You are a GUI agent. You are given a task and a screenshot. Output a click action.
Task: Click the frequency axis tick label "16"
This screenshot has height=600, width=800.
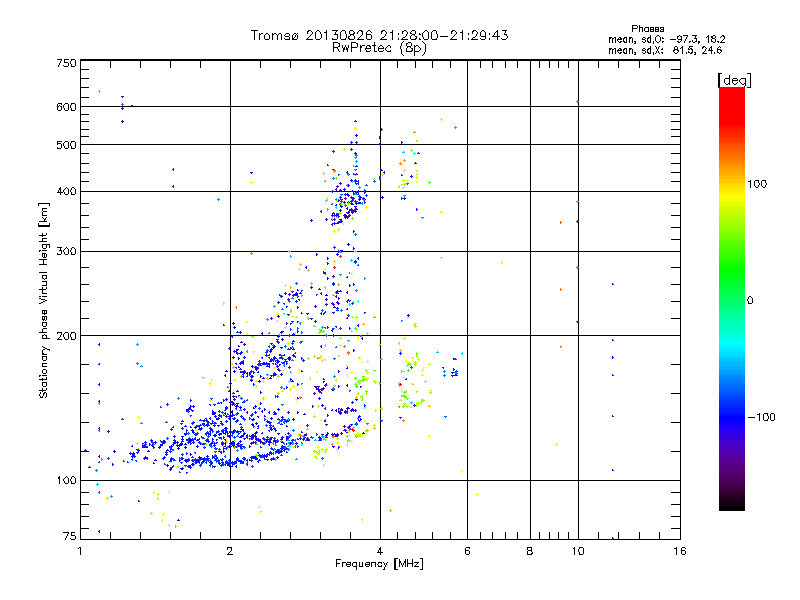pos(680,551)
